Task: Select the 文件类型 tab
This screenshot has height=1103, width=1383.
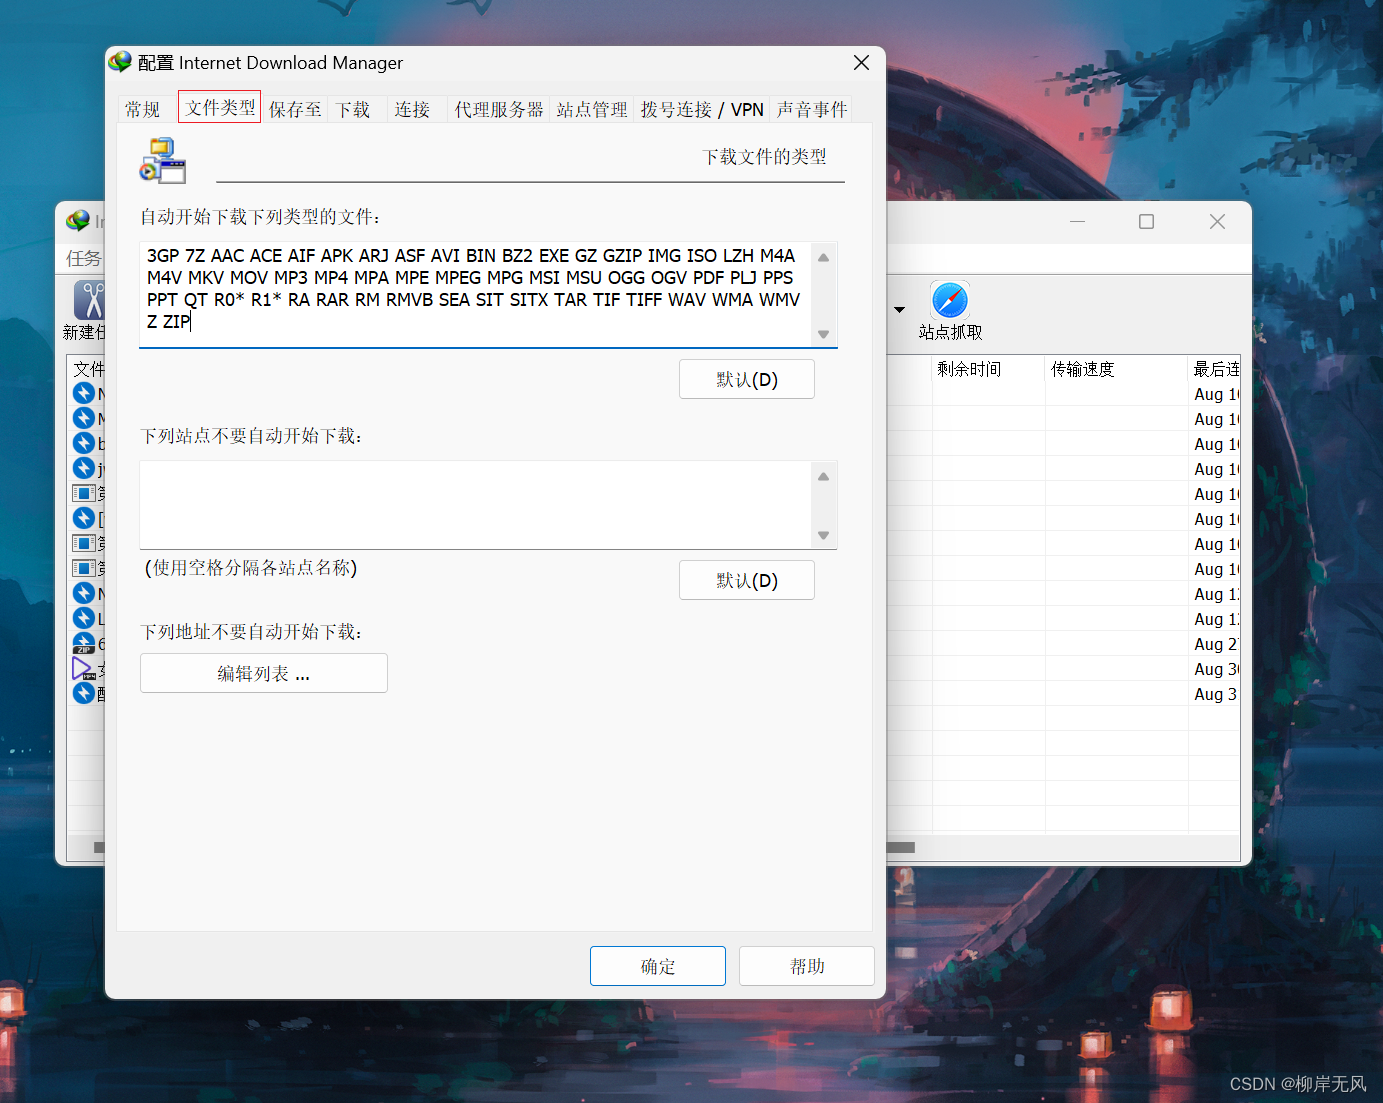Action: coord(220,107)
